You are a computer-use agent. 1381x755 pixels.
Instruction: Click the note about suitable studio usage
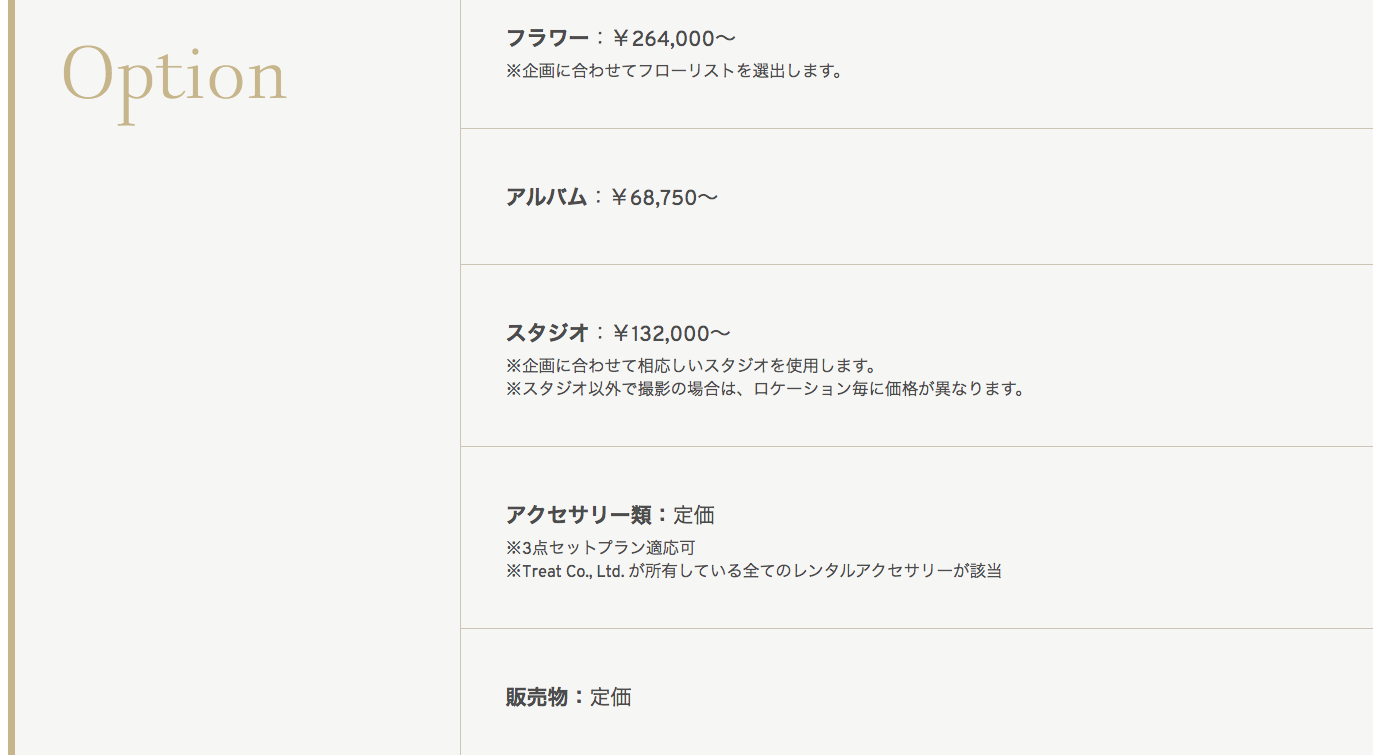691,365
